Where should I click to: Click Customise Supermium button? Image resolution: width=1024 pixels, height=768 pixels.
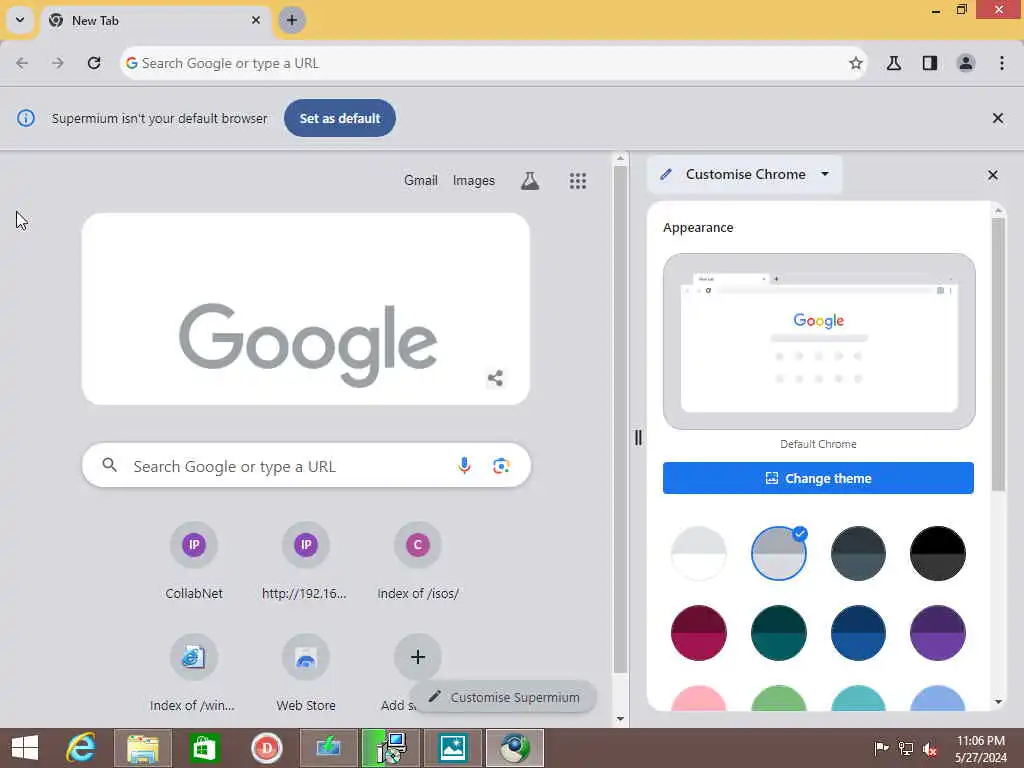tap(504, 697)
